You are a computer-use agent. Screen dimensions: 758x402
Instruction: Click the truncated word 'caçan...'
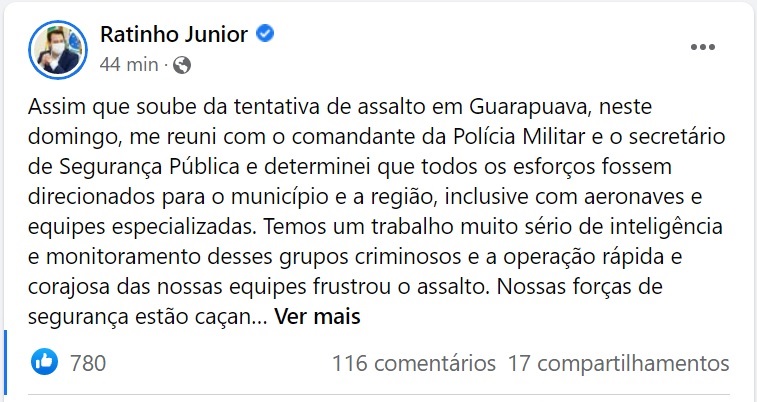tap(227, 317)
